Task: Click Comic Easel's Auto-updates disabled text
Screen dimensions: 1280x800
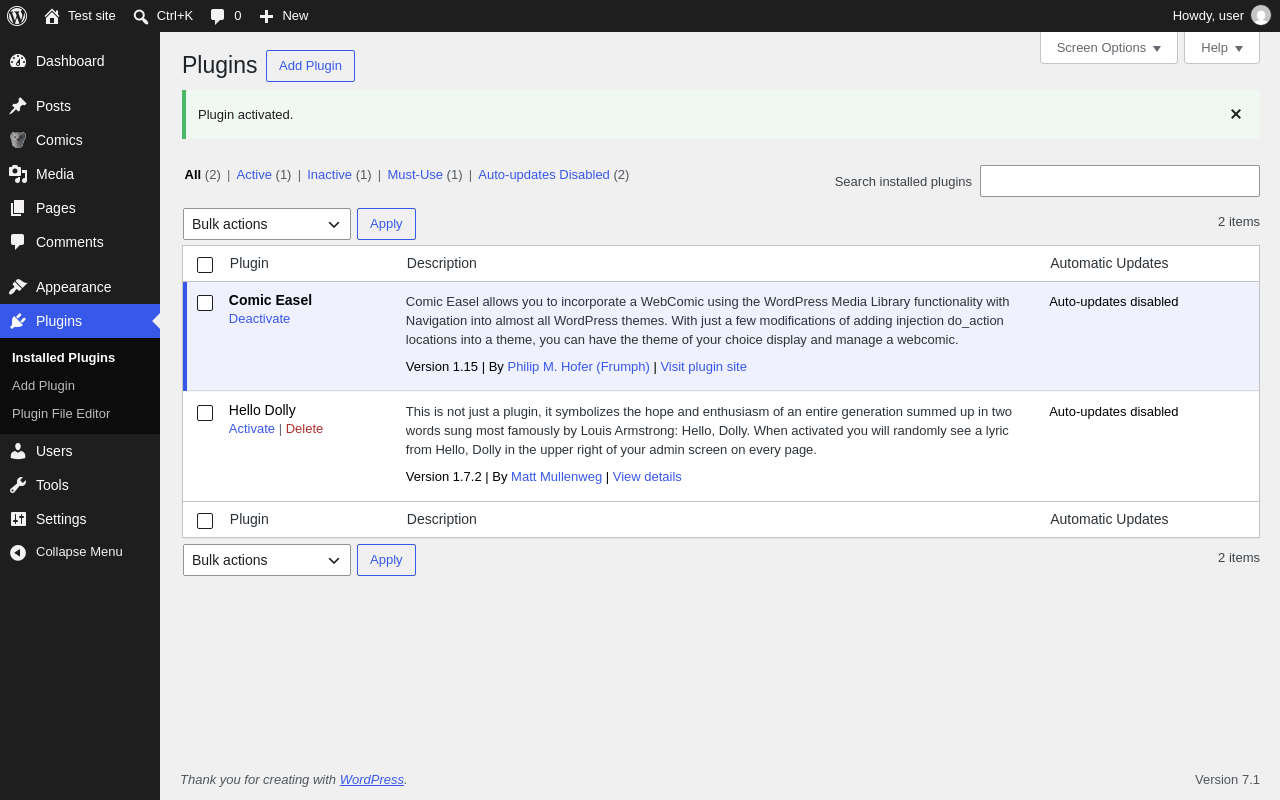Action: [x=1114, y=302]
